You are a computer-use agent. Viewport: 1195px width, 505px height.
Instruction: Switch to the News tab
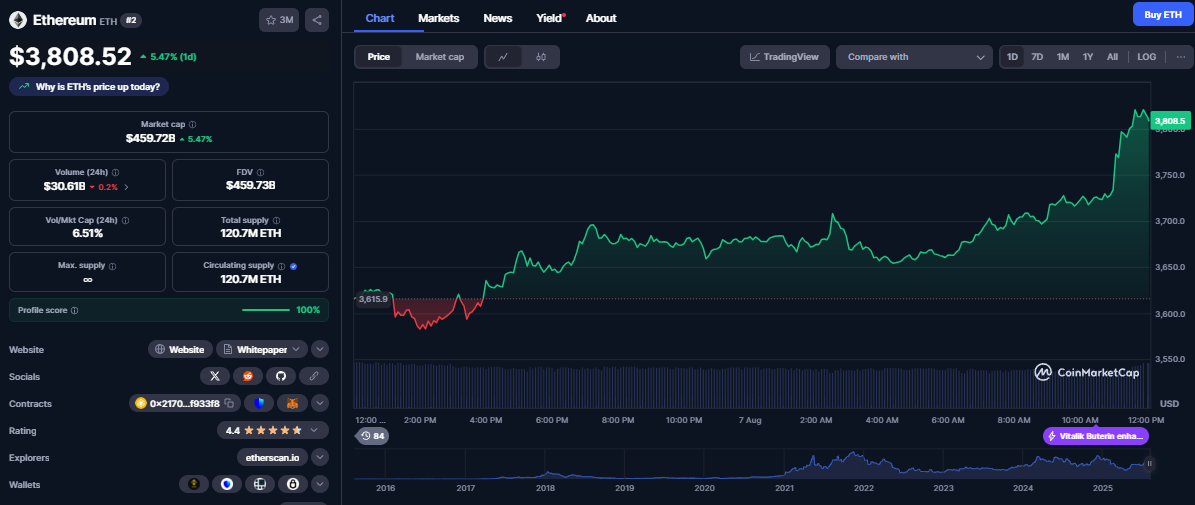pos(498,18)
